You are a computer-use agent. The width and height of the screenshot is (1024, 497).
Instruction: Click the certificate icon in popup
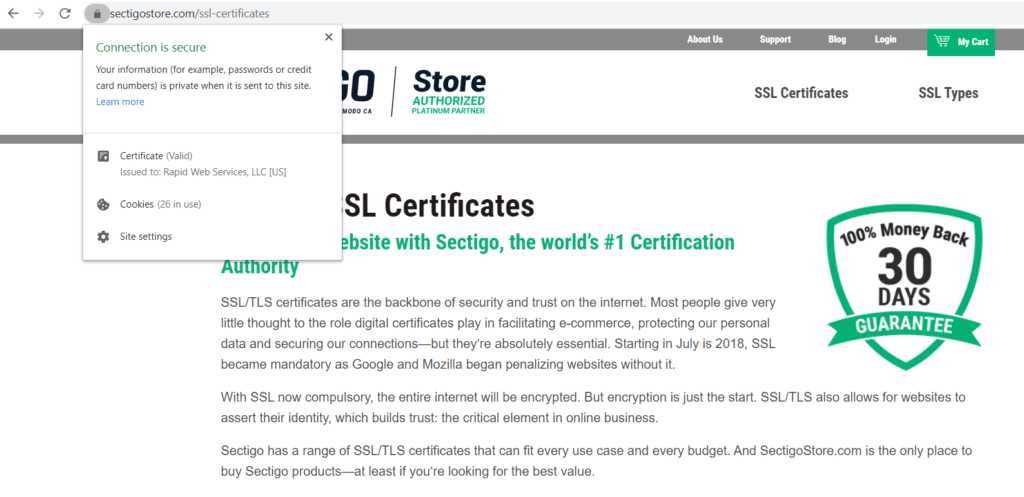103,156
